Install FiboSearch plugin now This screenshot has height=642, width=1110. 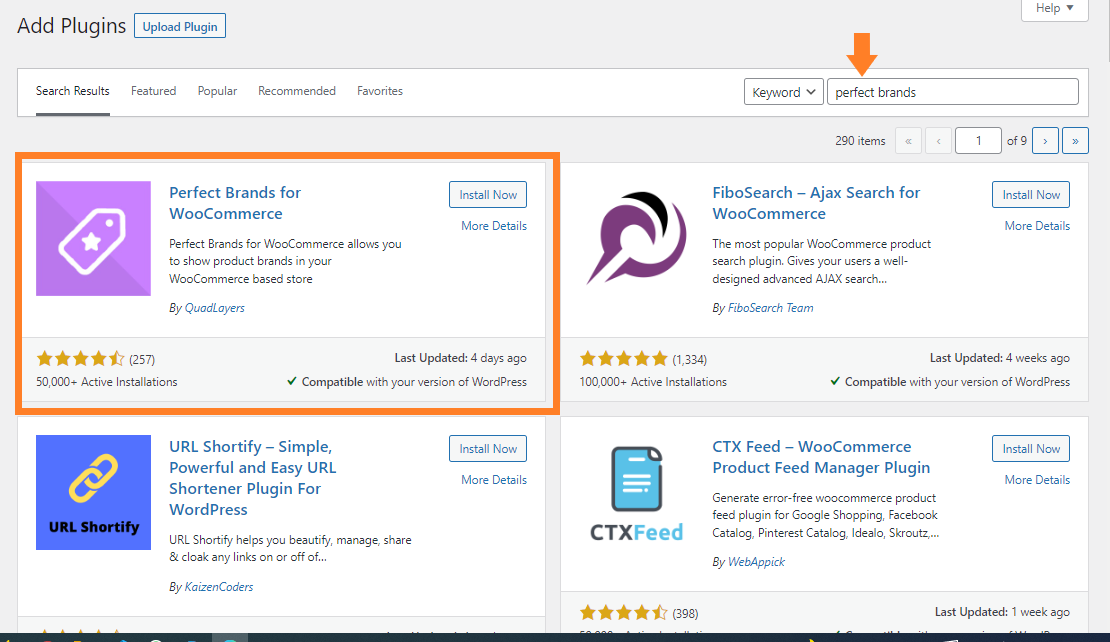(1031, 195)
